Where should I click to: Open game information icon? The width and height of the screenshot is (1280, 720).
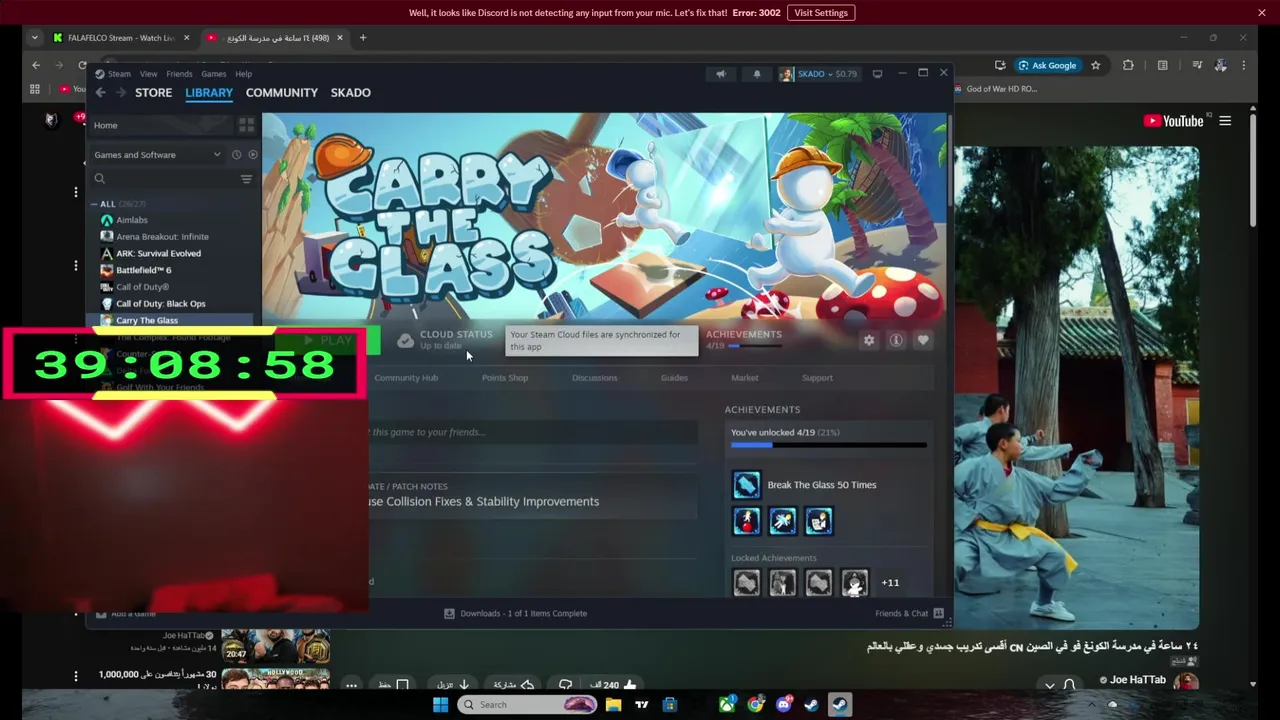(x=896, y=341)
